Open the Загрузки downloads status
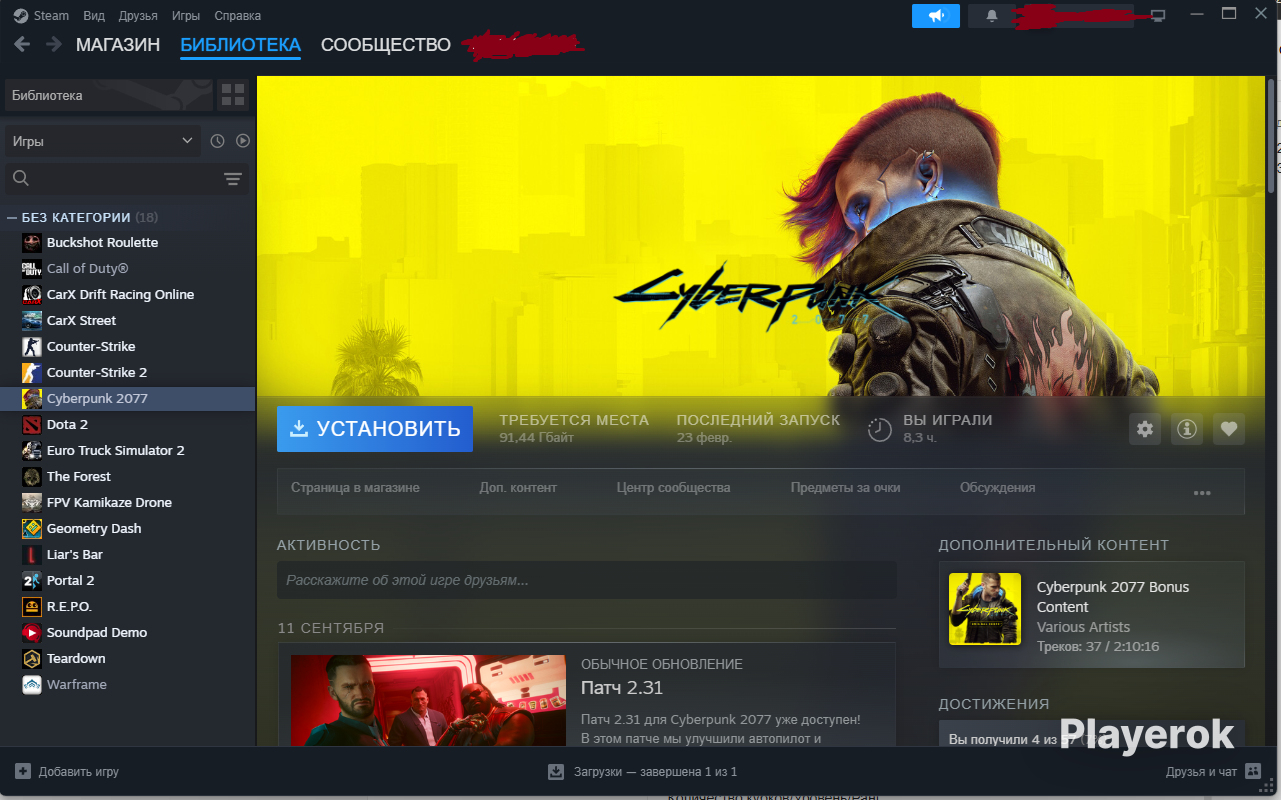The image size is (1281, 800). coord(642,772)
